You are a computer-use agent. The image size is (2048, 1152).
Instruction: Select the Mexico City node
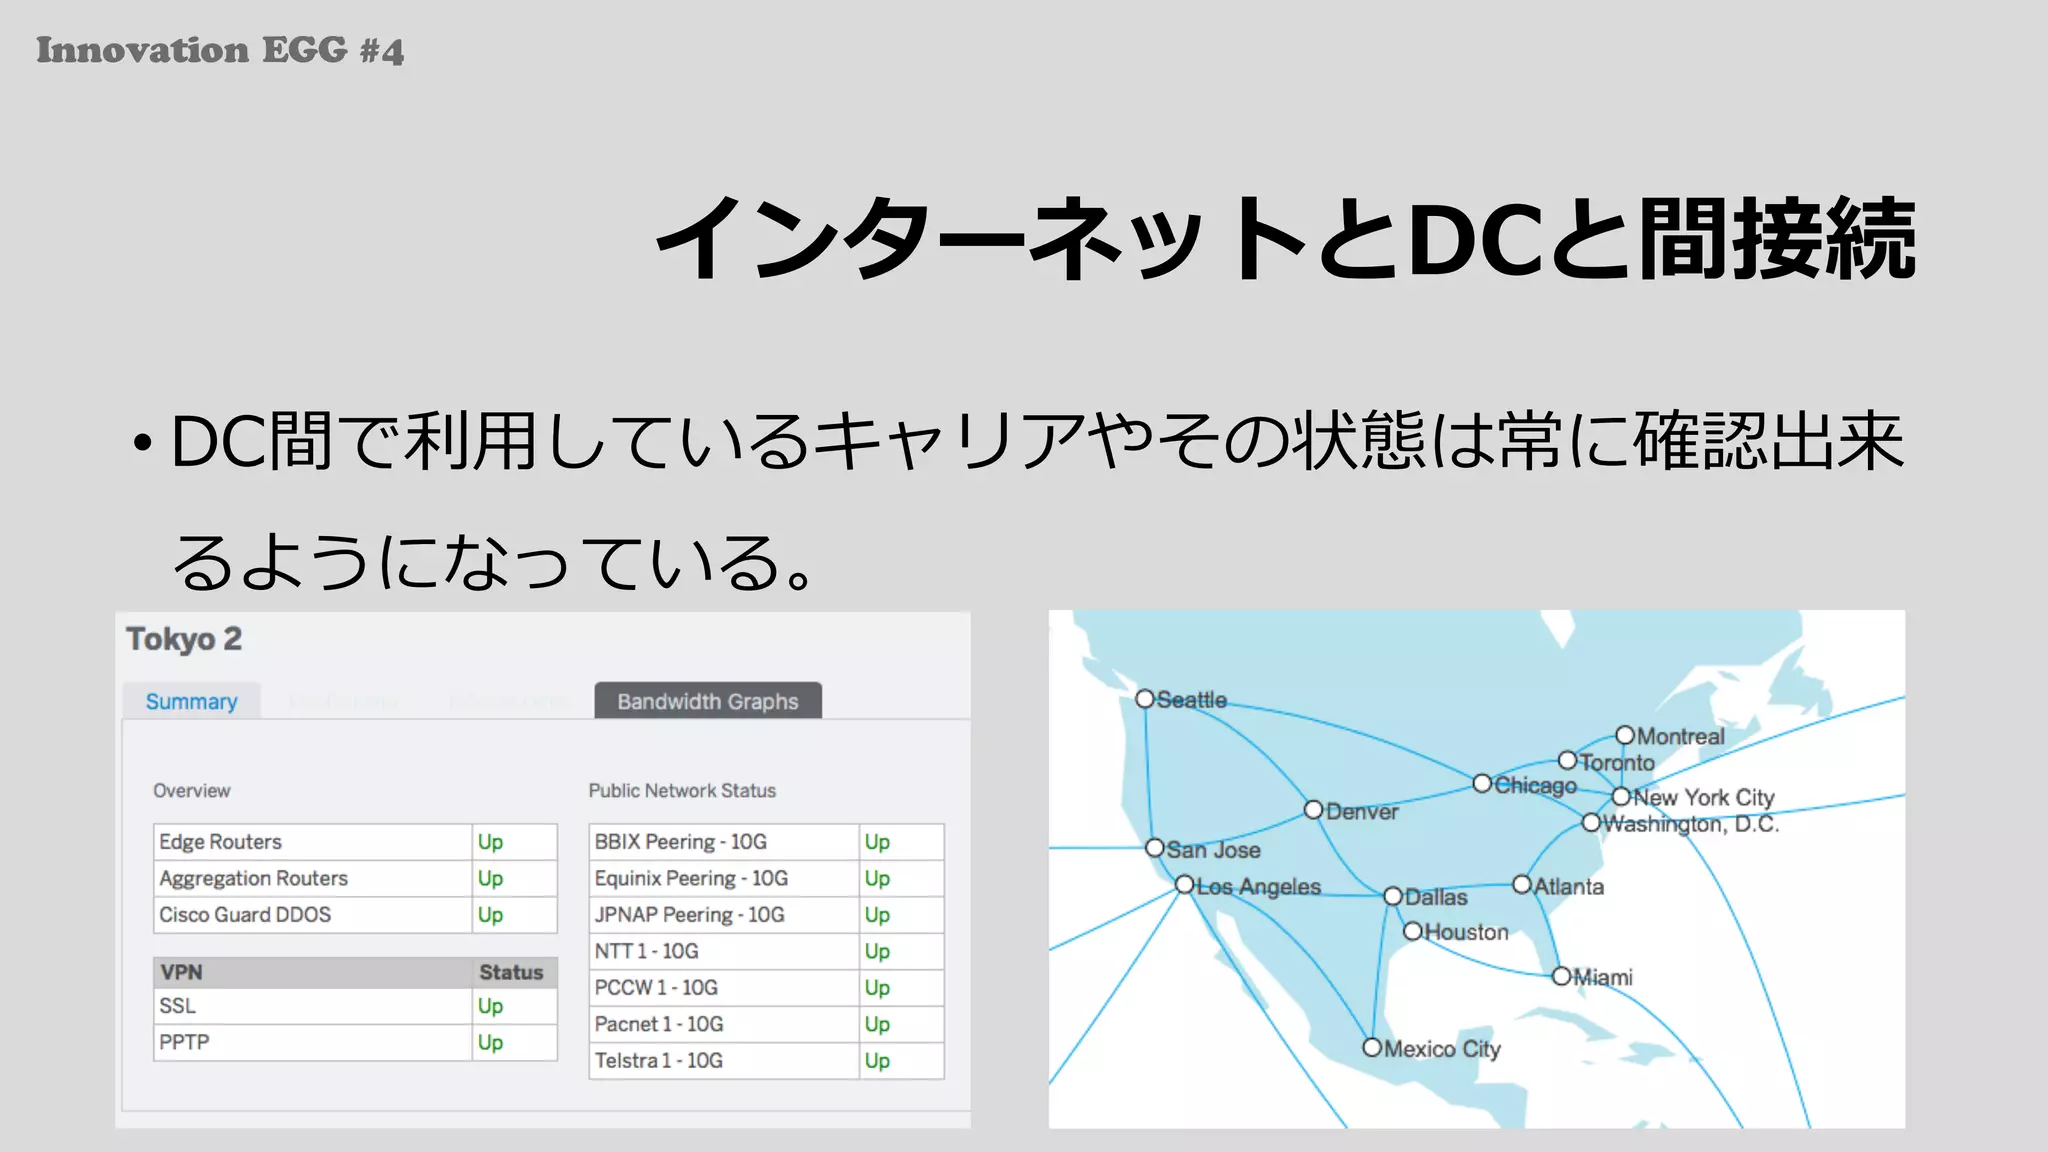1373,1048
